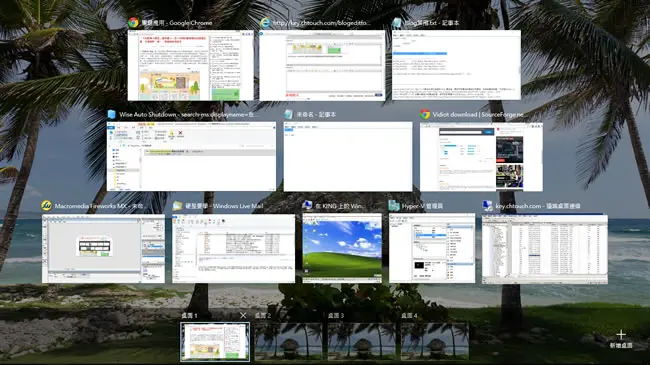Click the Windows Live Mail icon
Image resolution: width=650 pixels, height=365 pixels.
pos(177,206)
